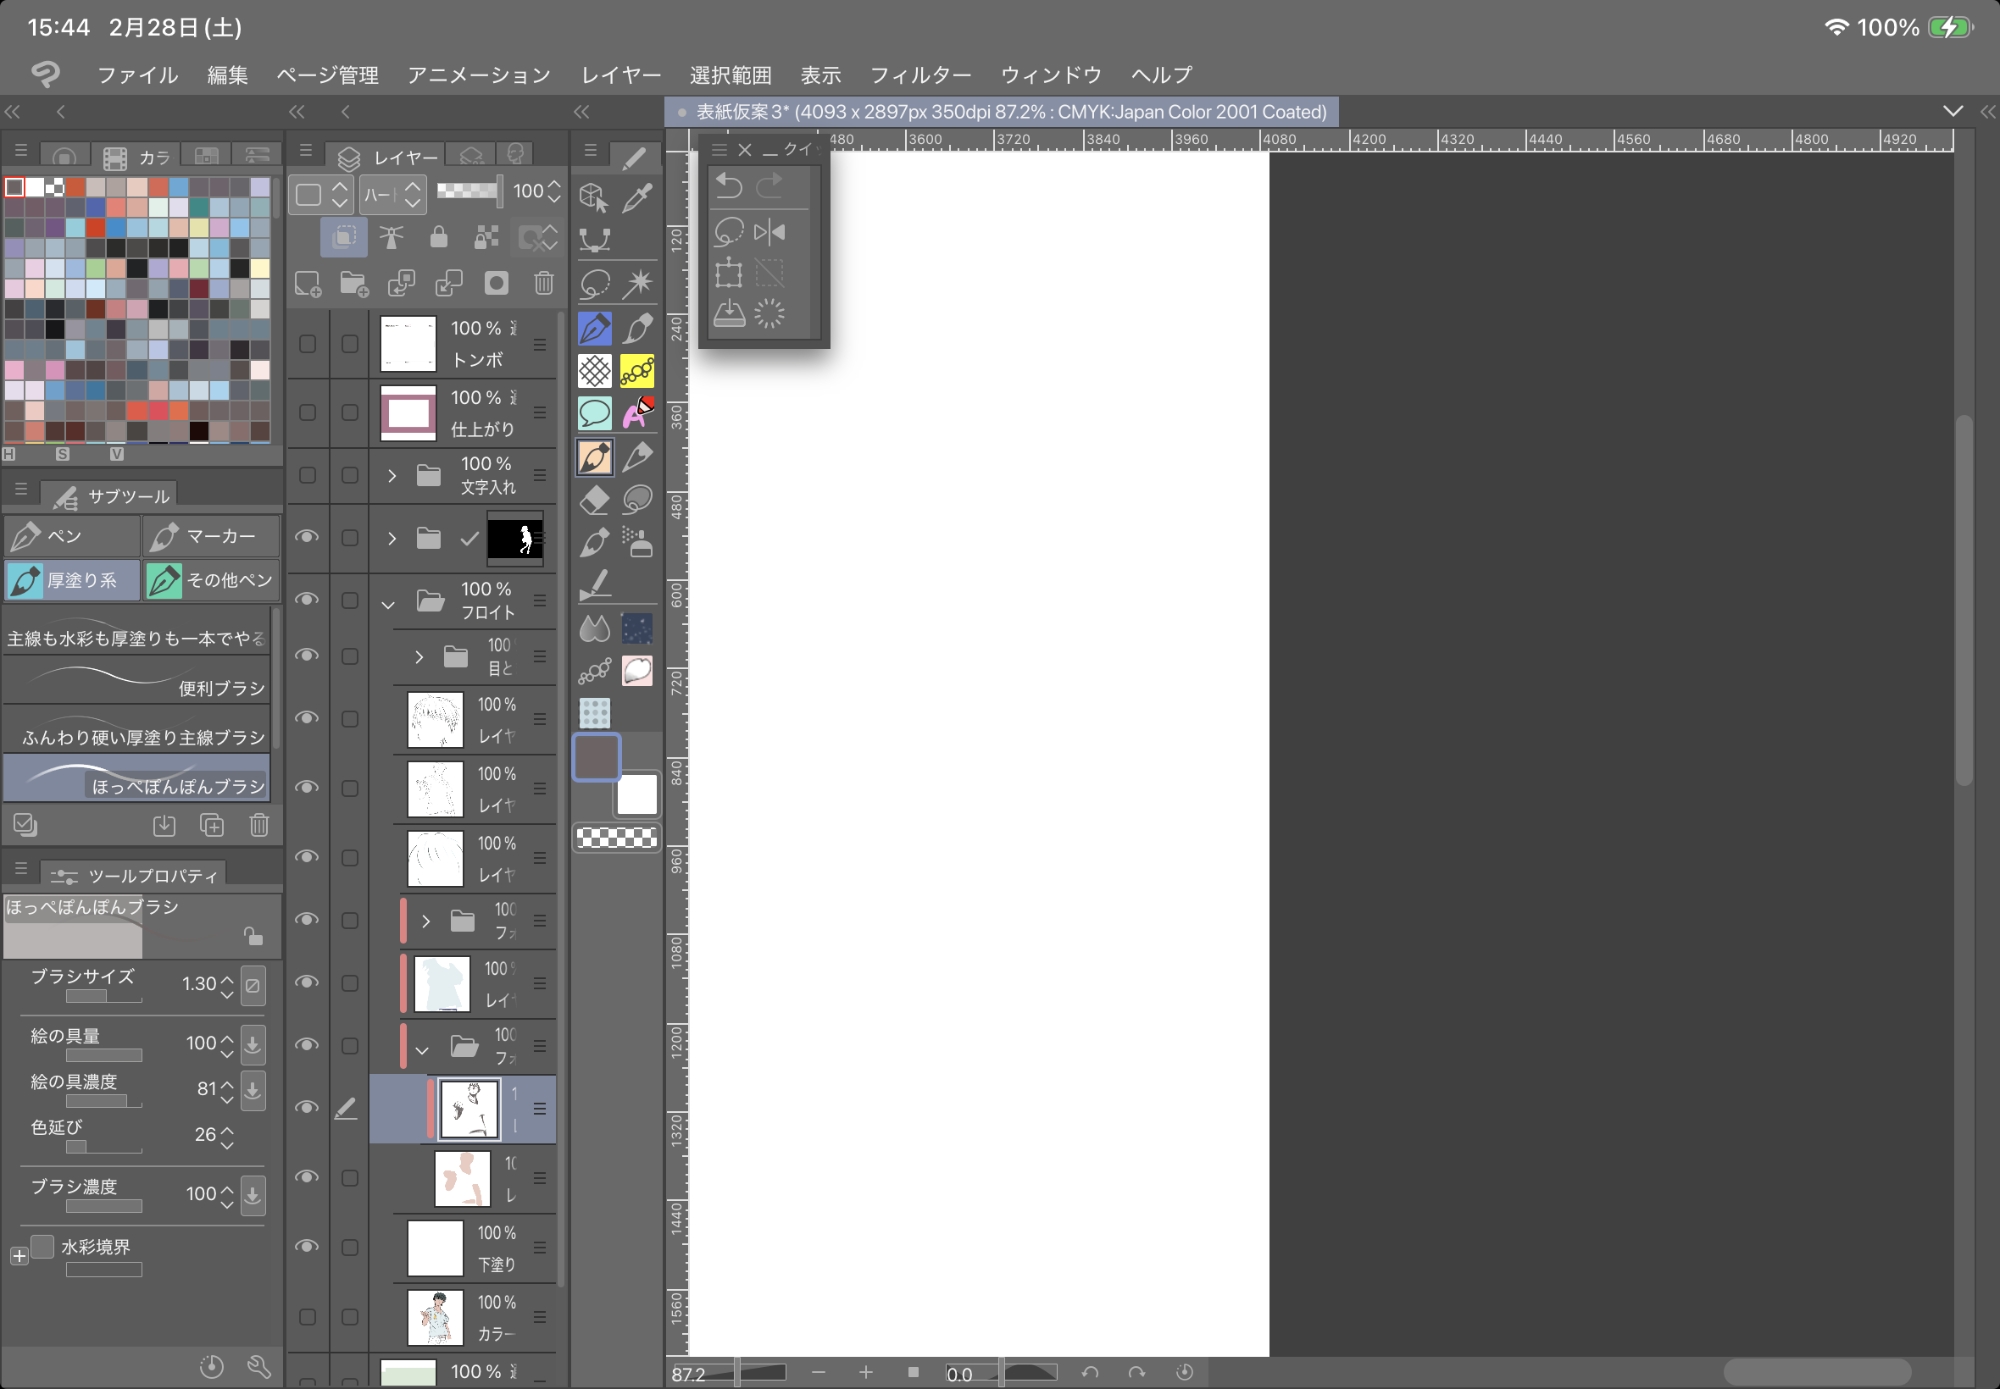Screen dimensions: 2000x1389
Task: Show the トンボ layer
Action: [x=307, y=344]
